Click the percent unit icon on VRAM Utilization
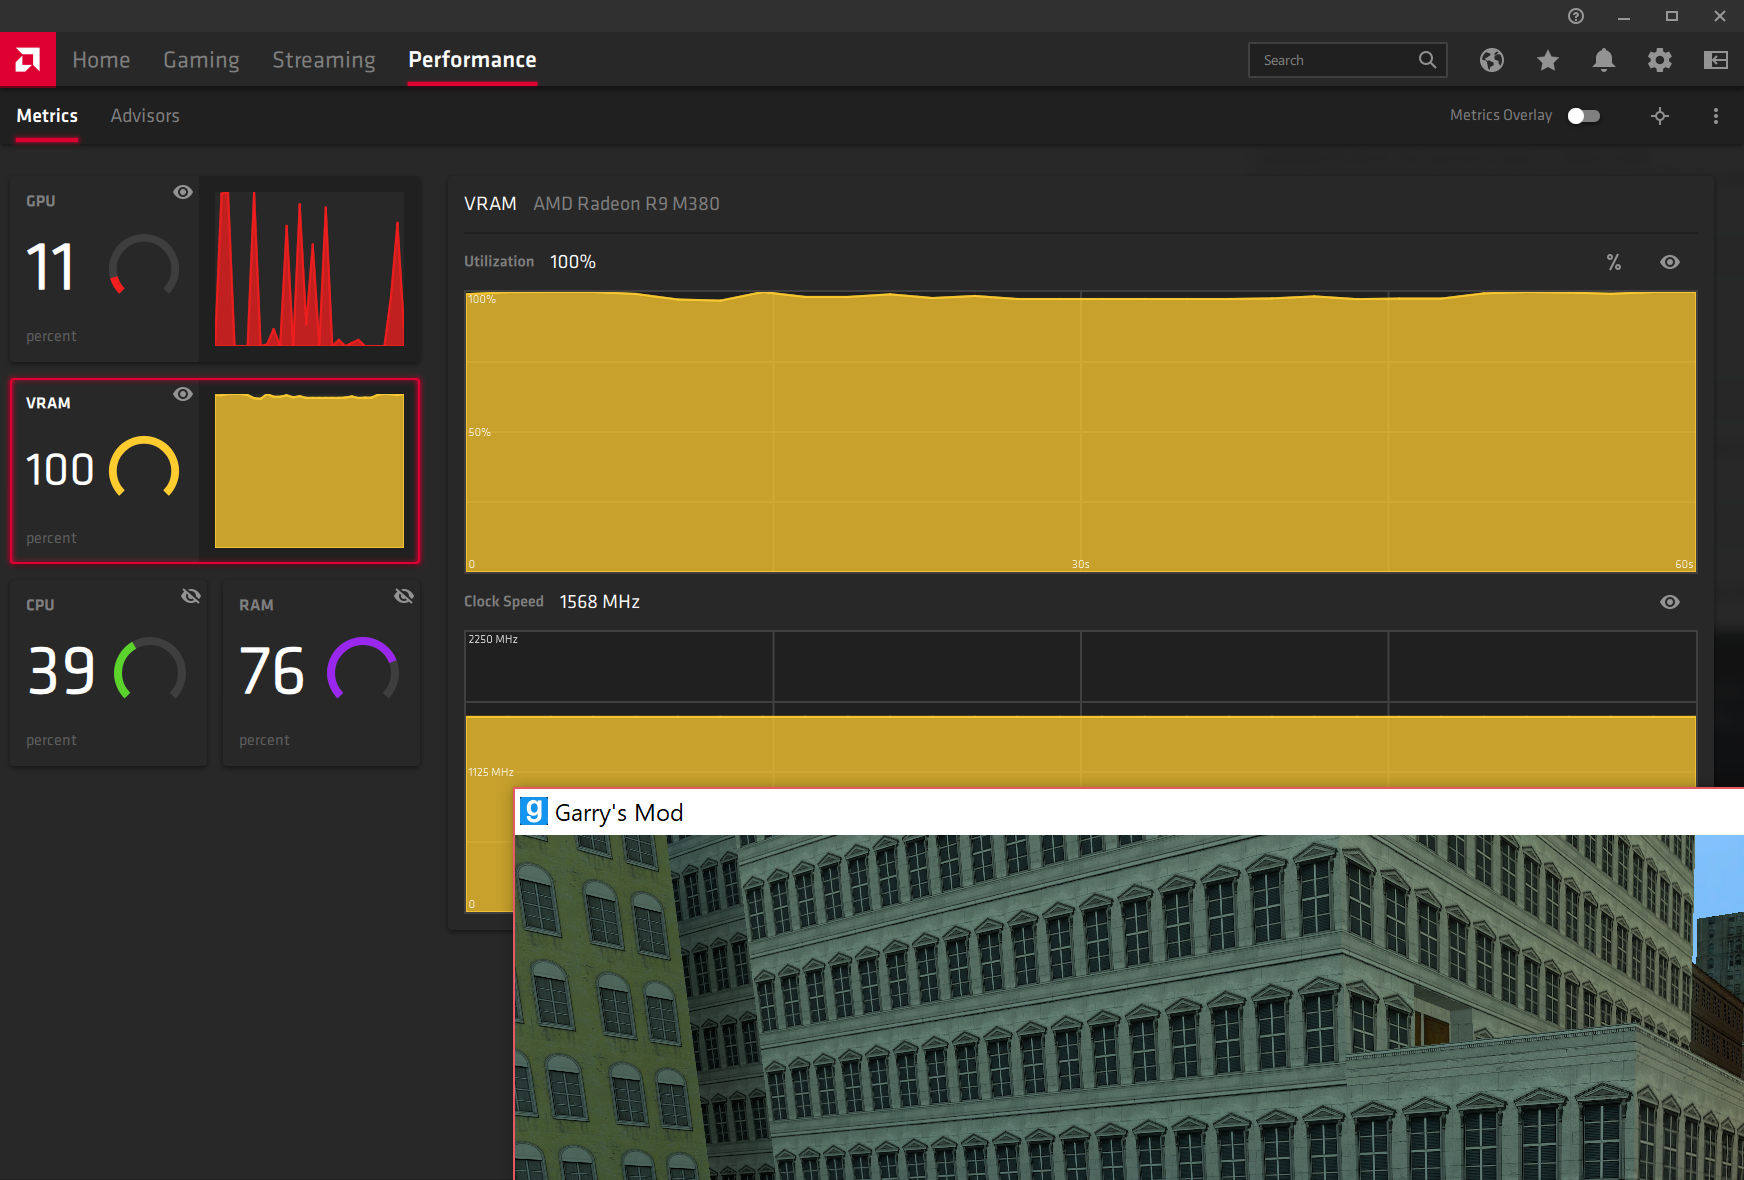 [x=1614, y=262]
